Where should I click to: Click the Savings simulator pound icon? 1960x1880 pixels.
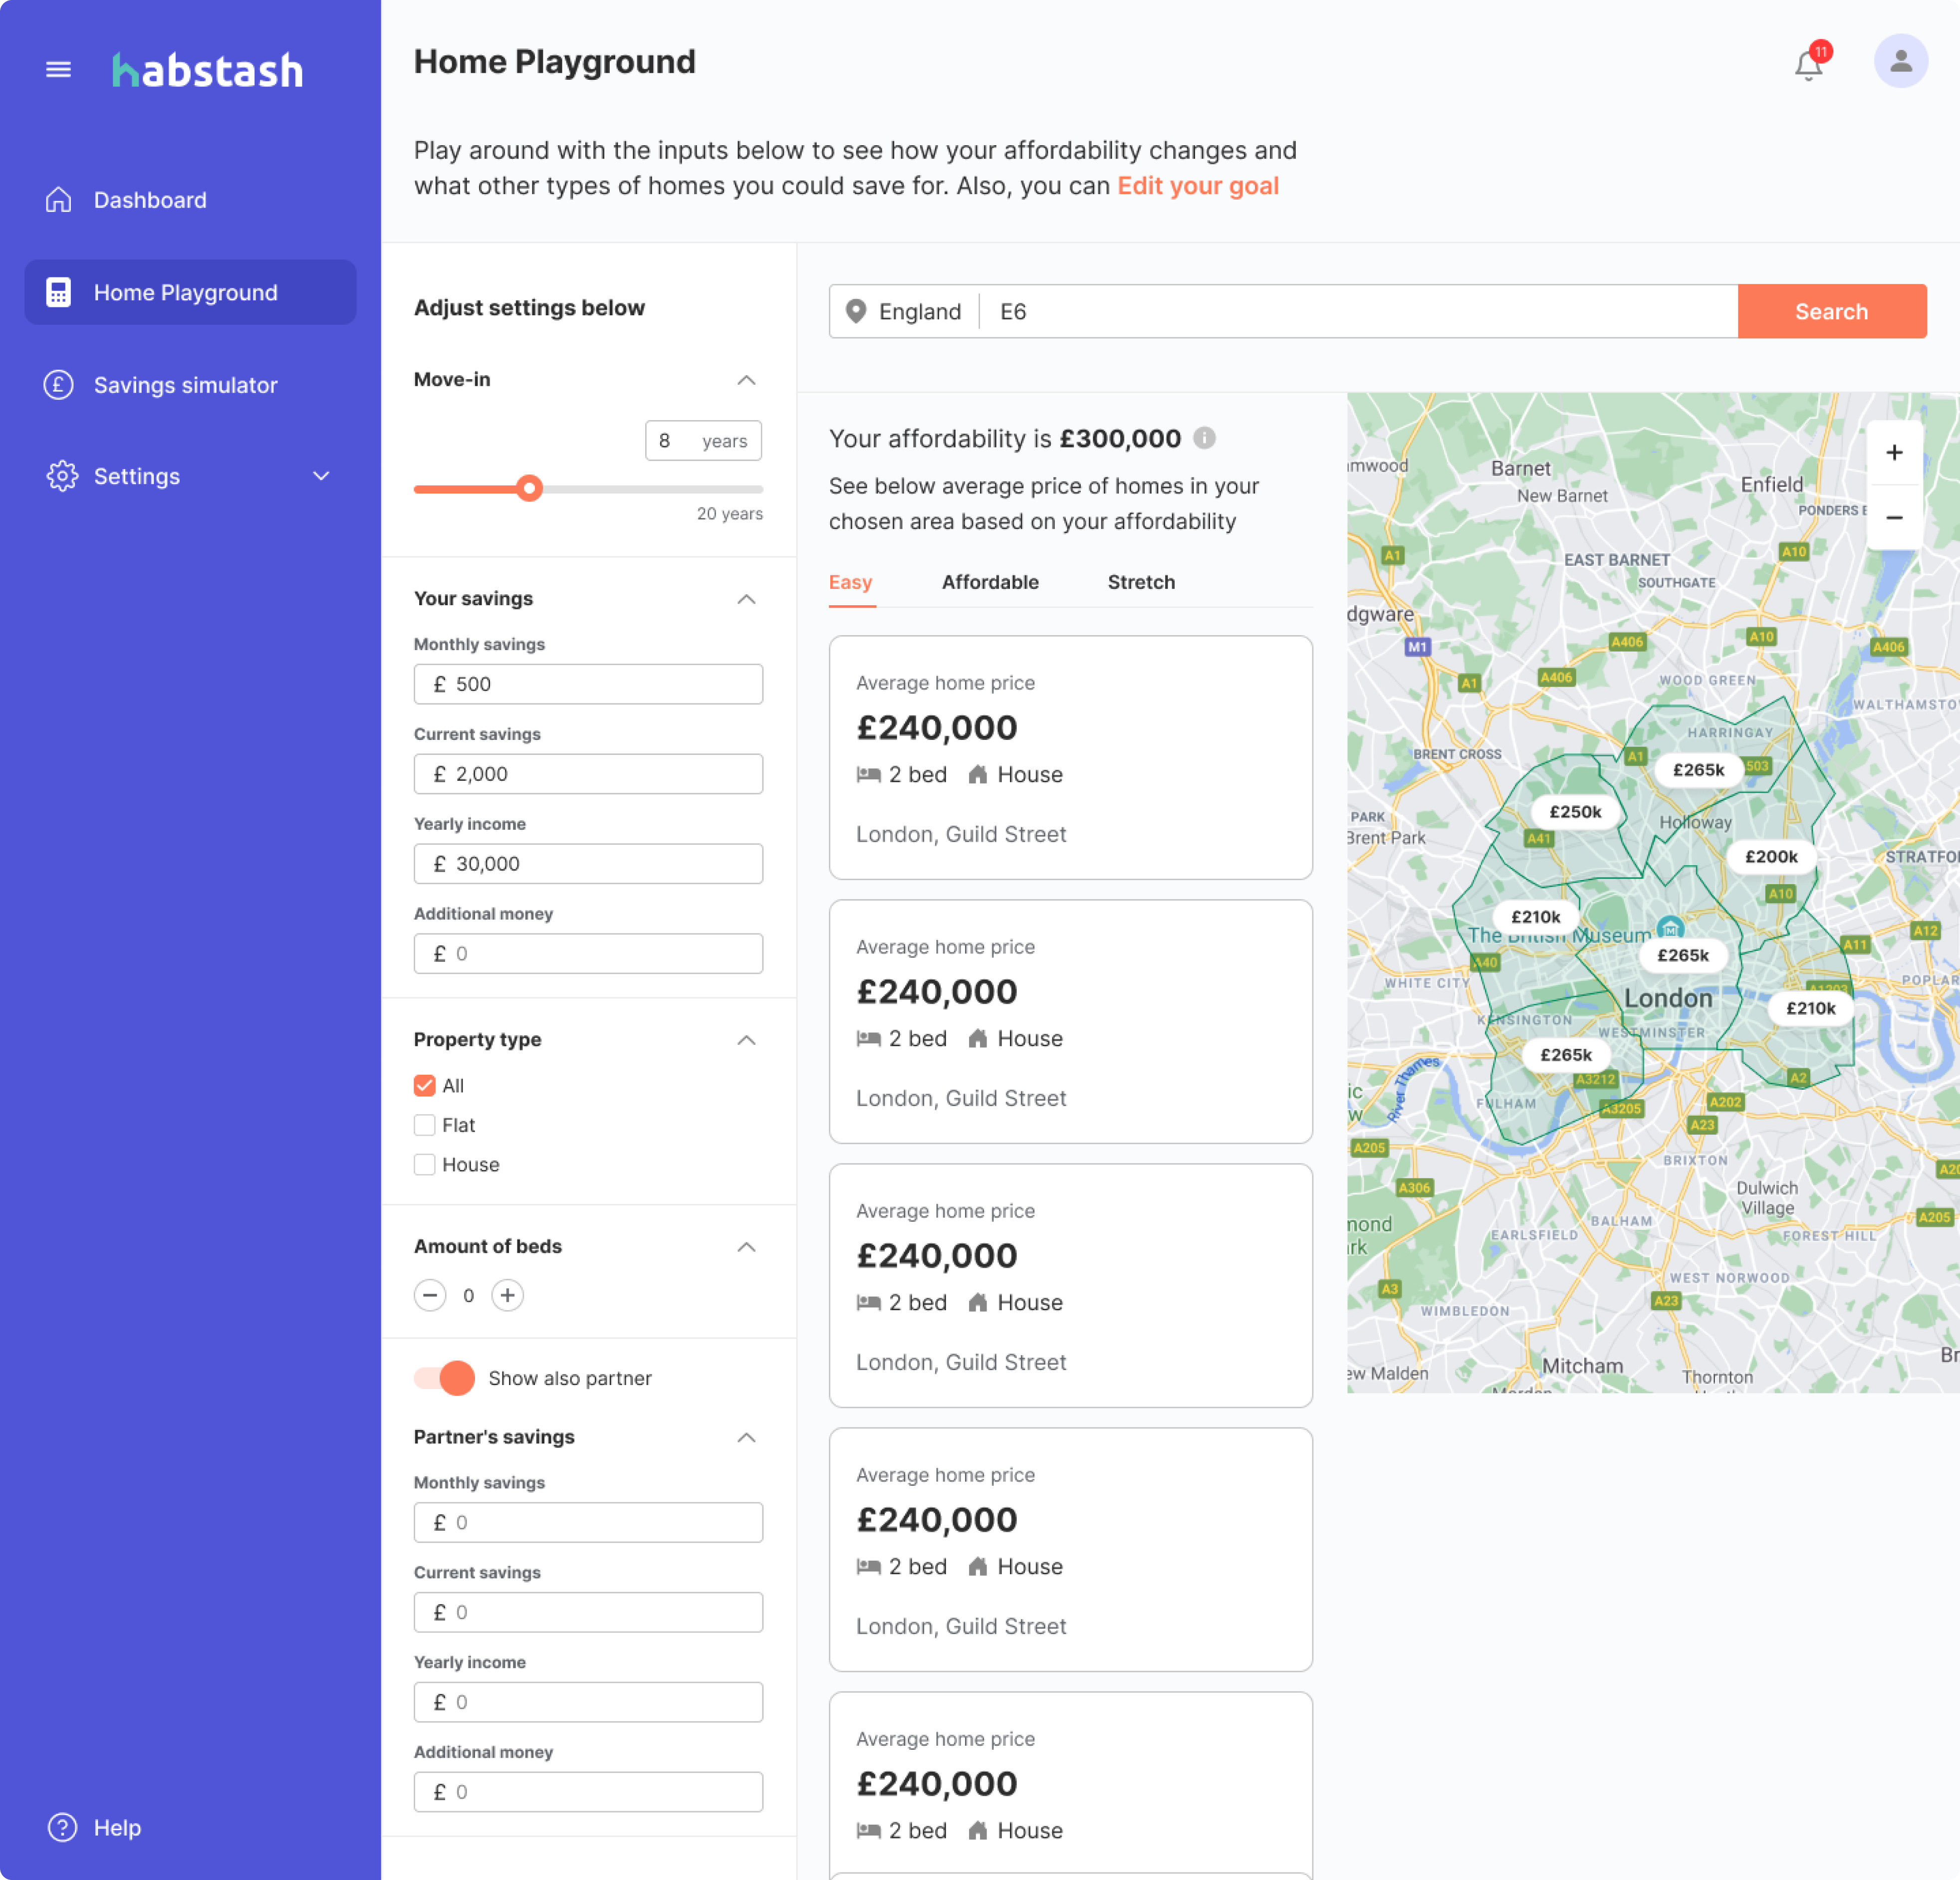[59, 384]
